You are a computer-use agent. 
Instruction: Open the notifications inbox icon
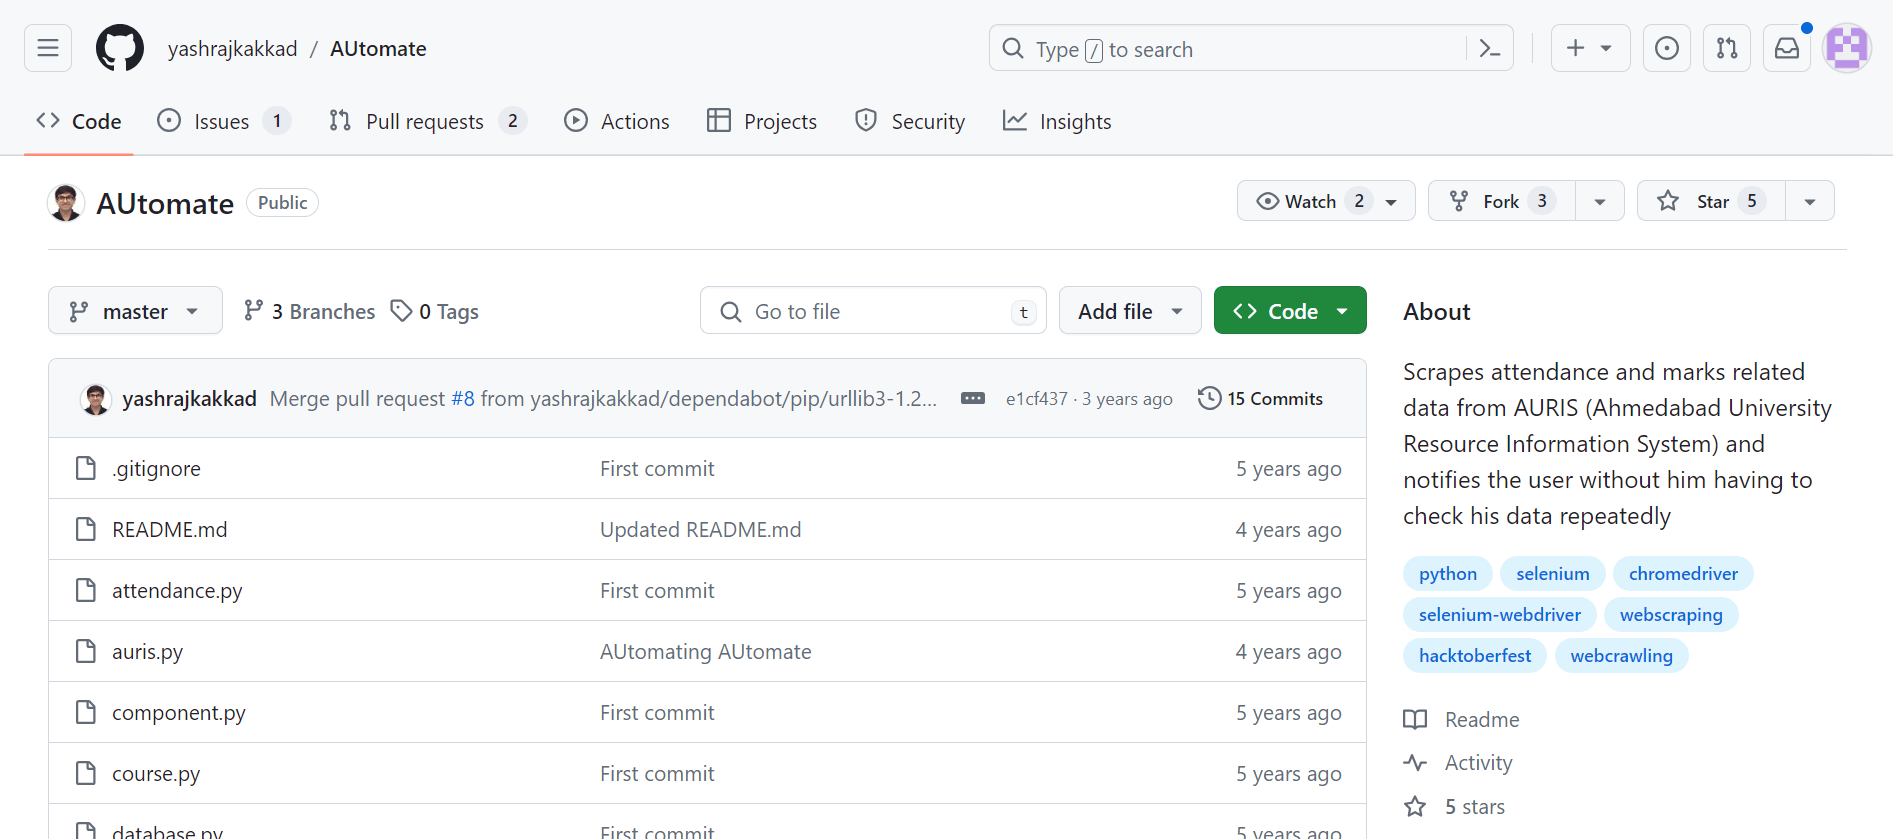(x=1786, y=48)
